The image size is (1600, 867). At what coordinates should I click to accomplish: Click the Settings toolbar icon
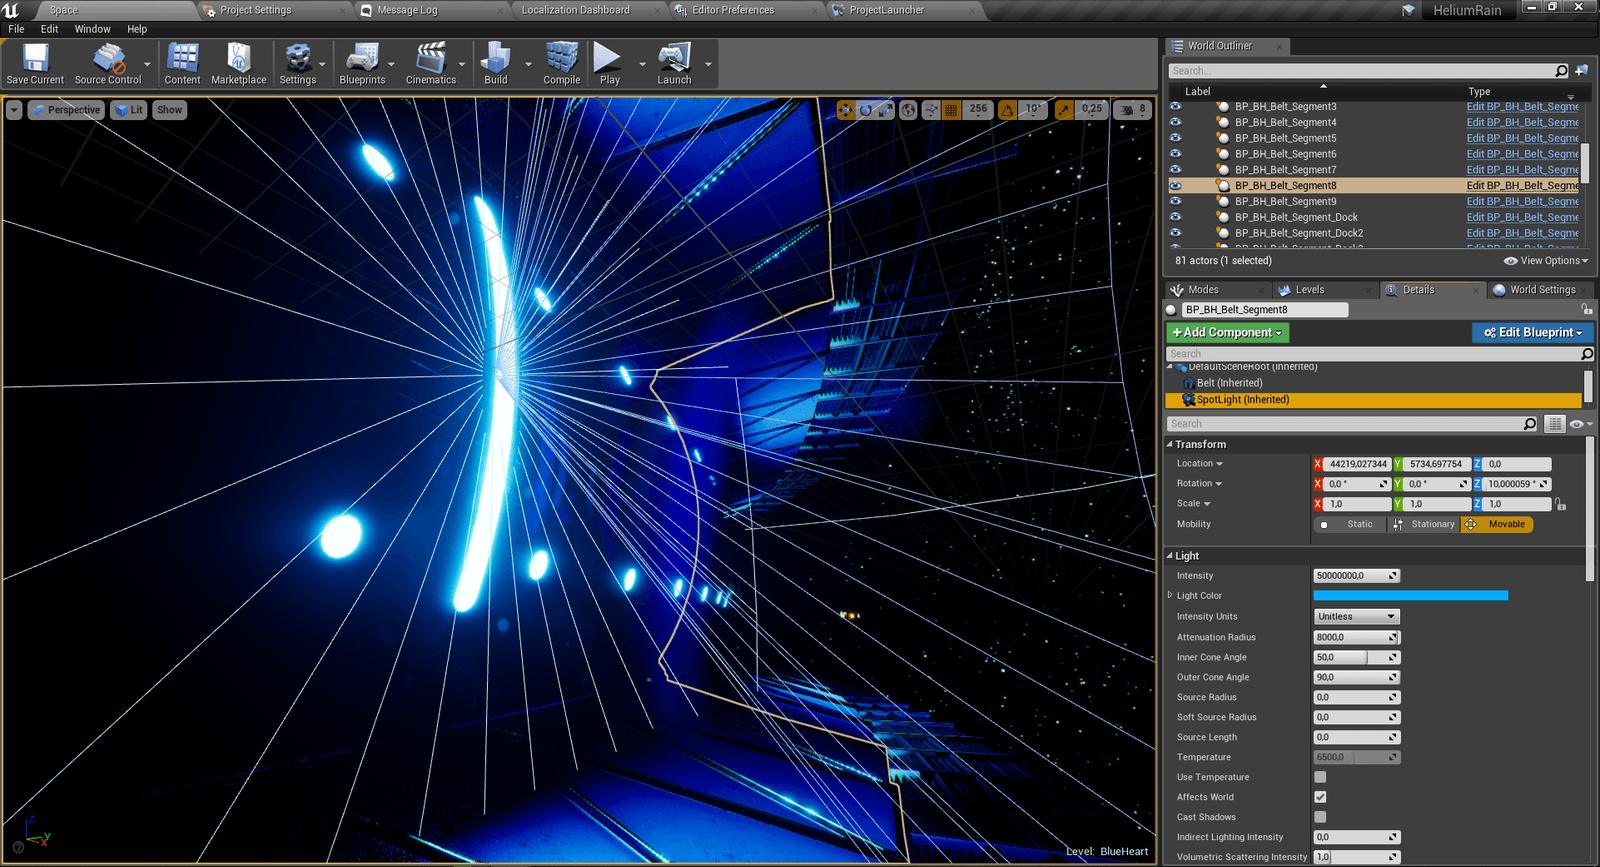(x=298, y=64)
